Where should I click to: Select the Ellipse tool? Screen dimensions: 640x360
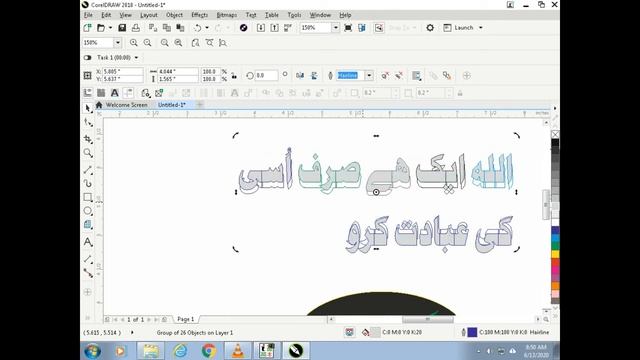88,211
